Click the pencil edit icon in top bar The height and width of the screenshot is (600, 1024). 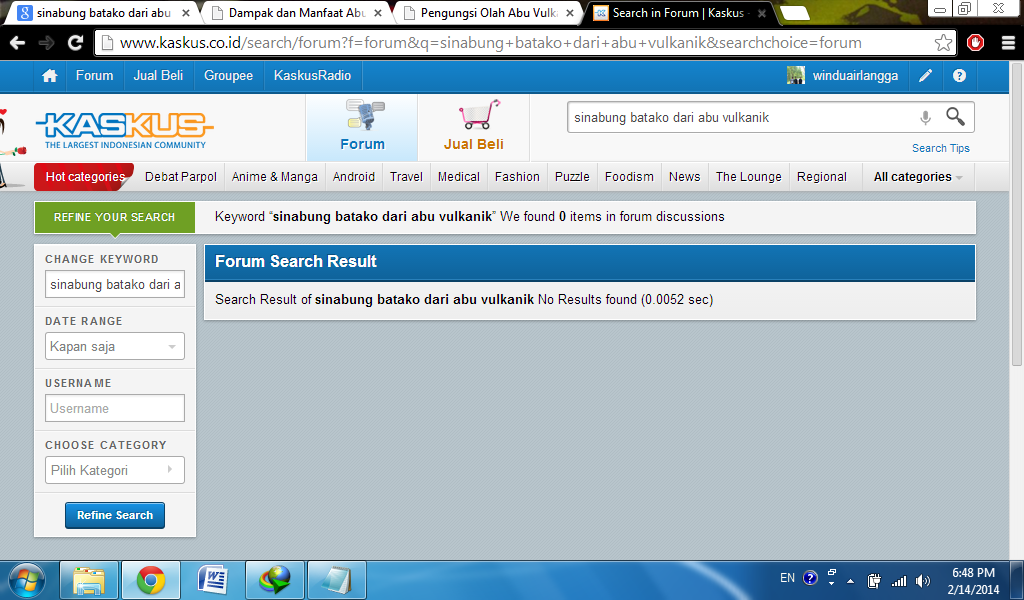click(x=925, y=76)
